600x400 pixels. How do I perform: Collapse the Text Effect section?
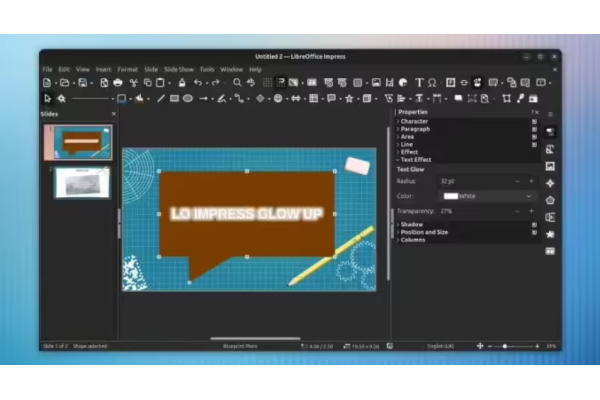point(415,160)
